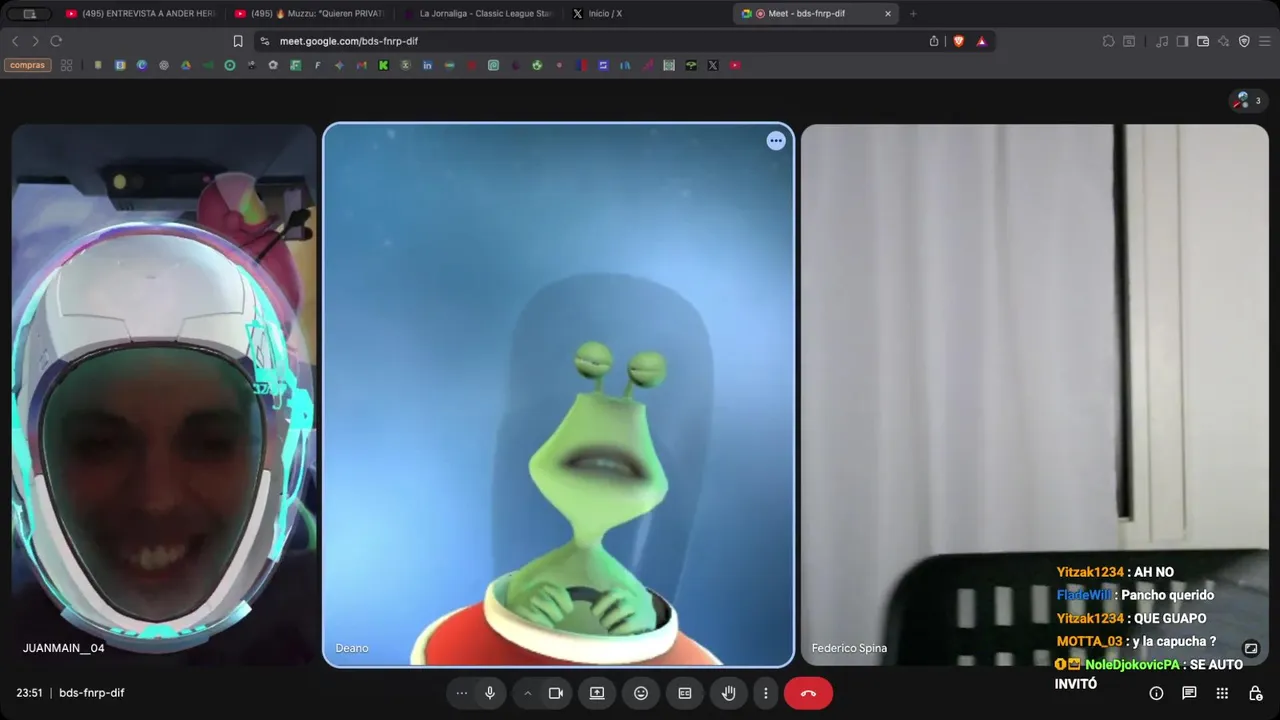Open Brave Wallet icon
The image size is (1280, 720).
(1203, 41)
